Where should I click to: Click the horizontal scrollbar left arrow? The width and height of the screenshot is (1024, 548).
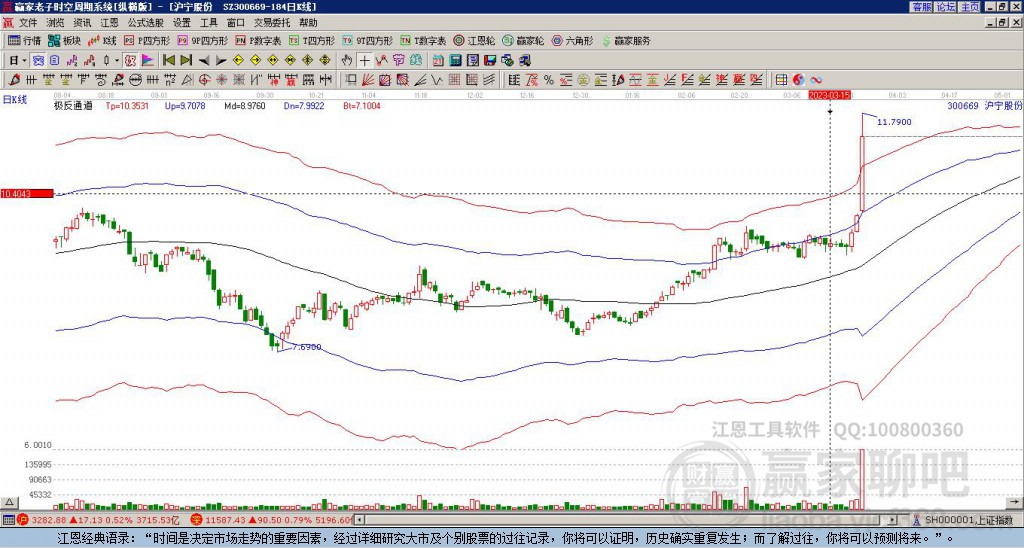pyautogui.click(x=359, y=520)
